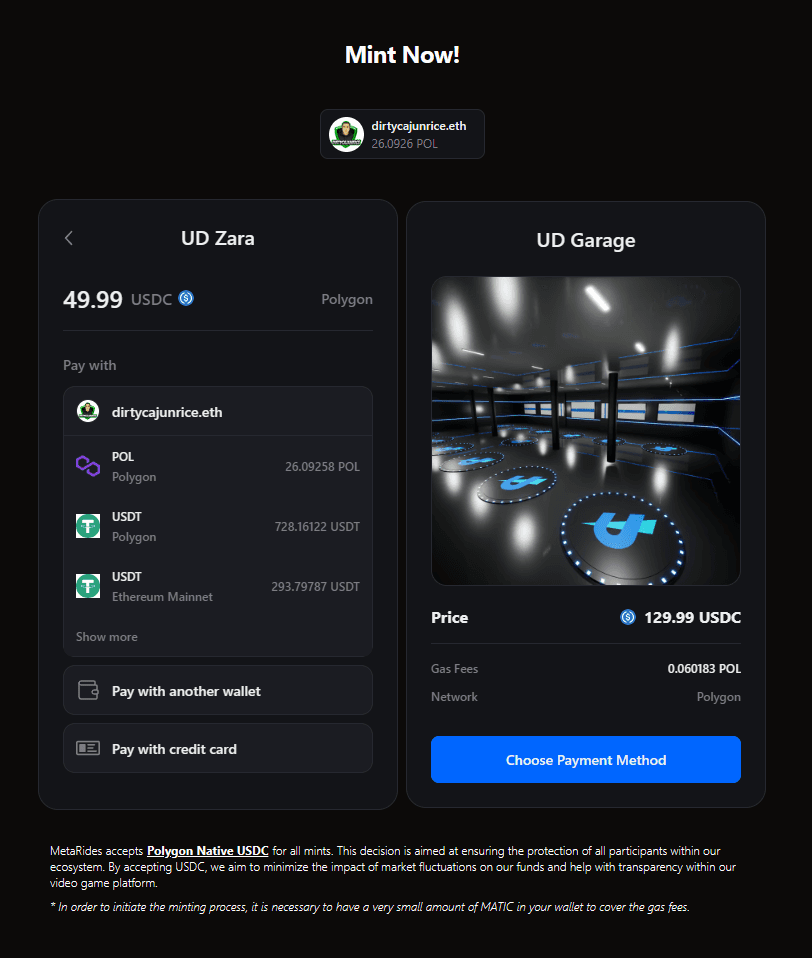Click the Choose Payment Method button

585,760
